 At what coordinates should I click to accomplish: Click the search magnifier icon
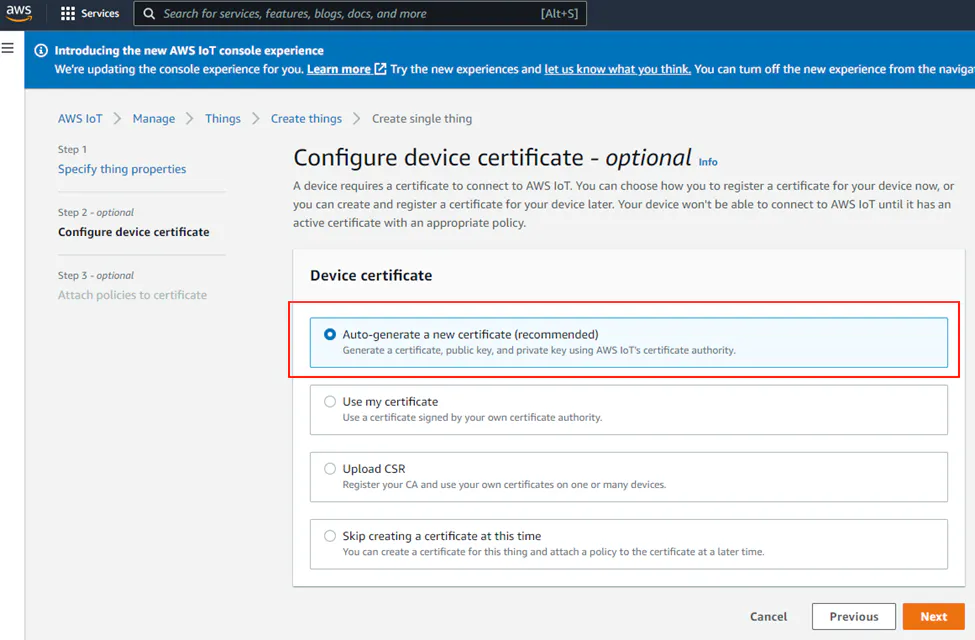(x=149, y=14)
